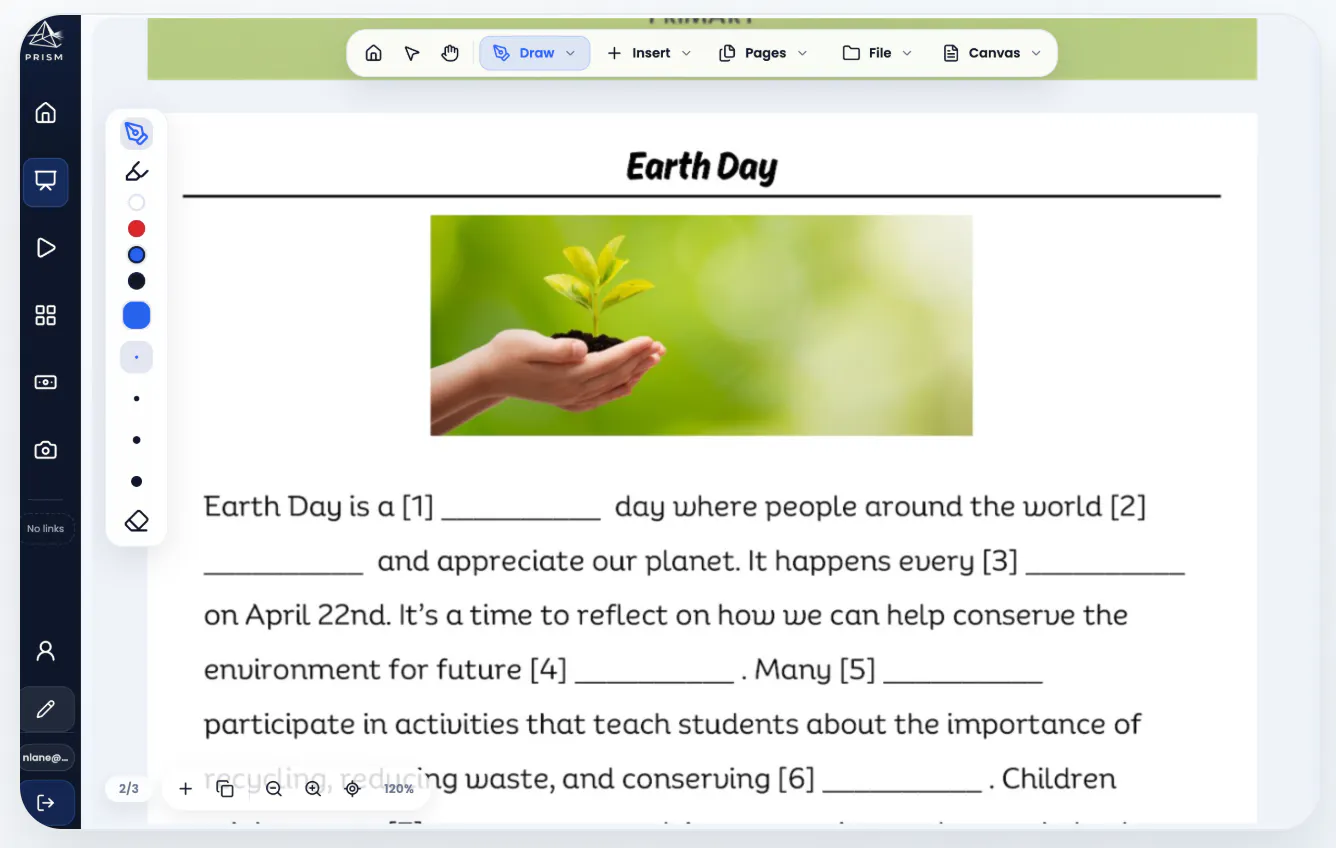Viewport: 1336px width, 848px height.
Task: Click the Prism logo in sidebar
Action: (45, 42)
